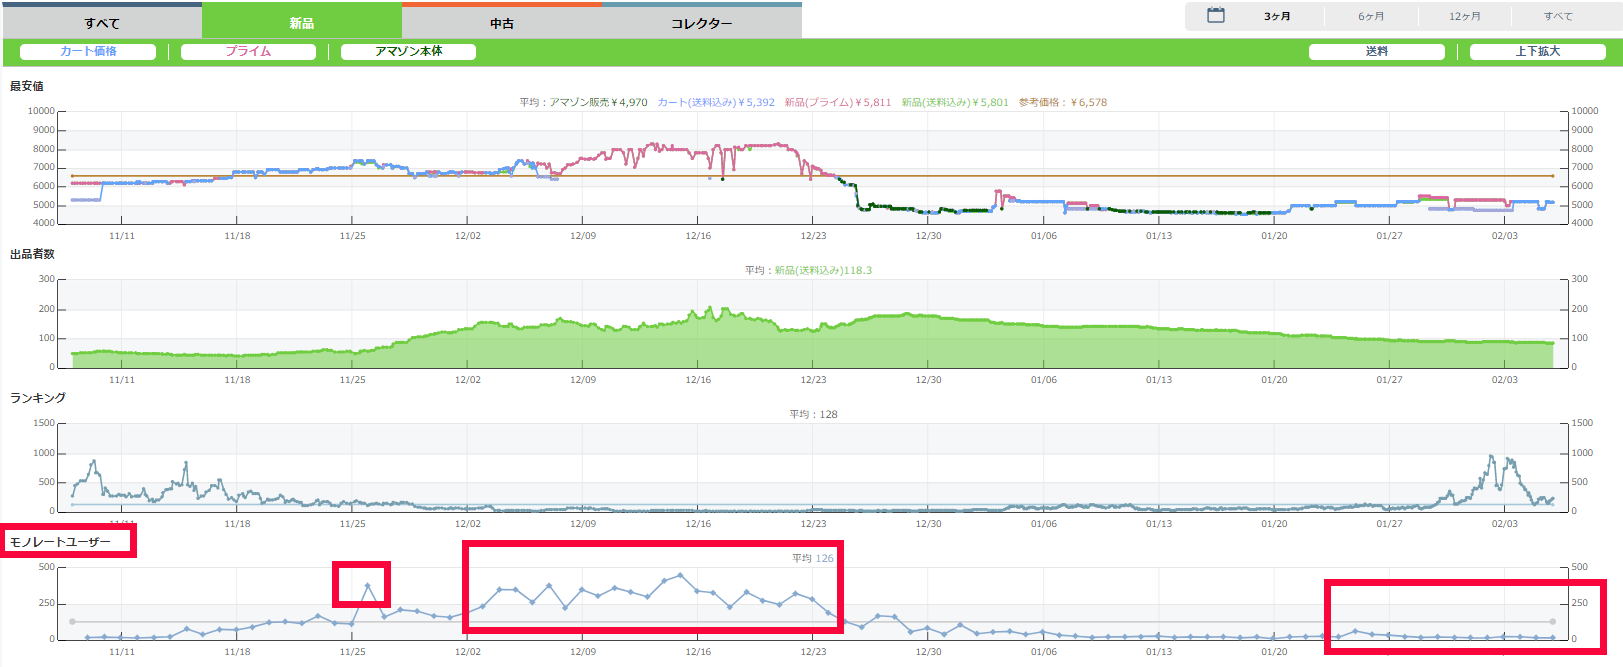Image resolution: width=1623 pixels, height=667 pixels.
Task: Change the period to 6ヶ月
Action: click(1371, 16)
